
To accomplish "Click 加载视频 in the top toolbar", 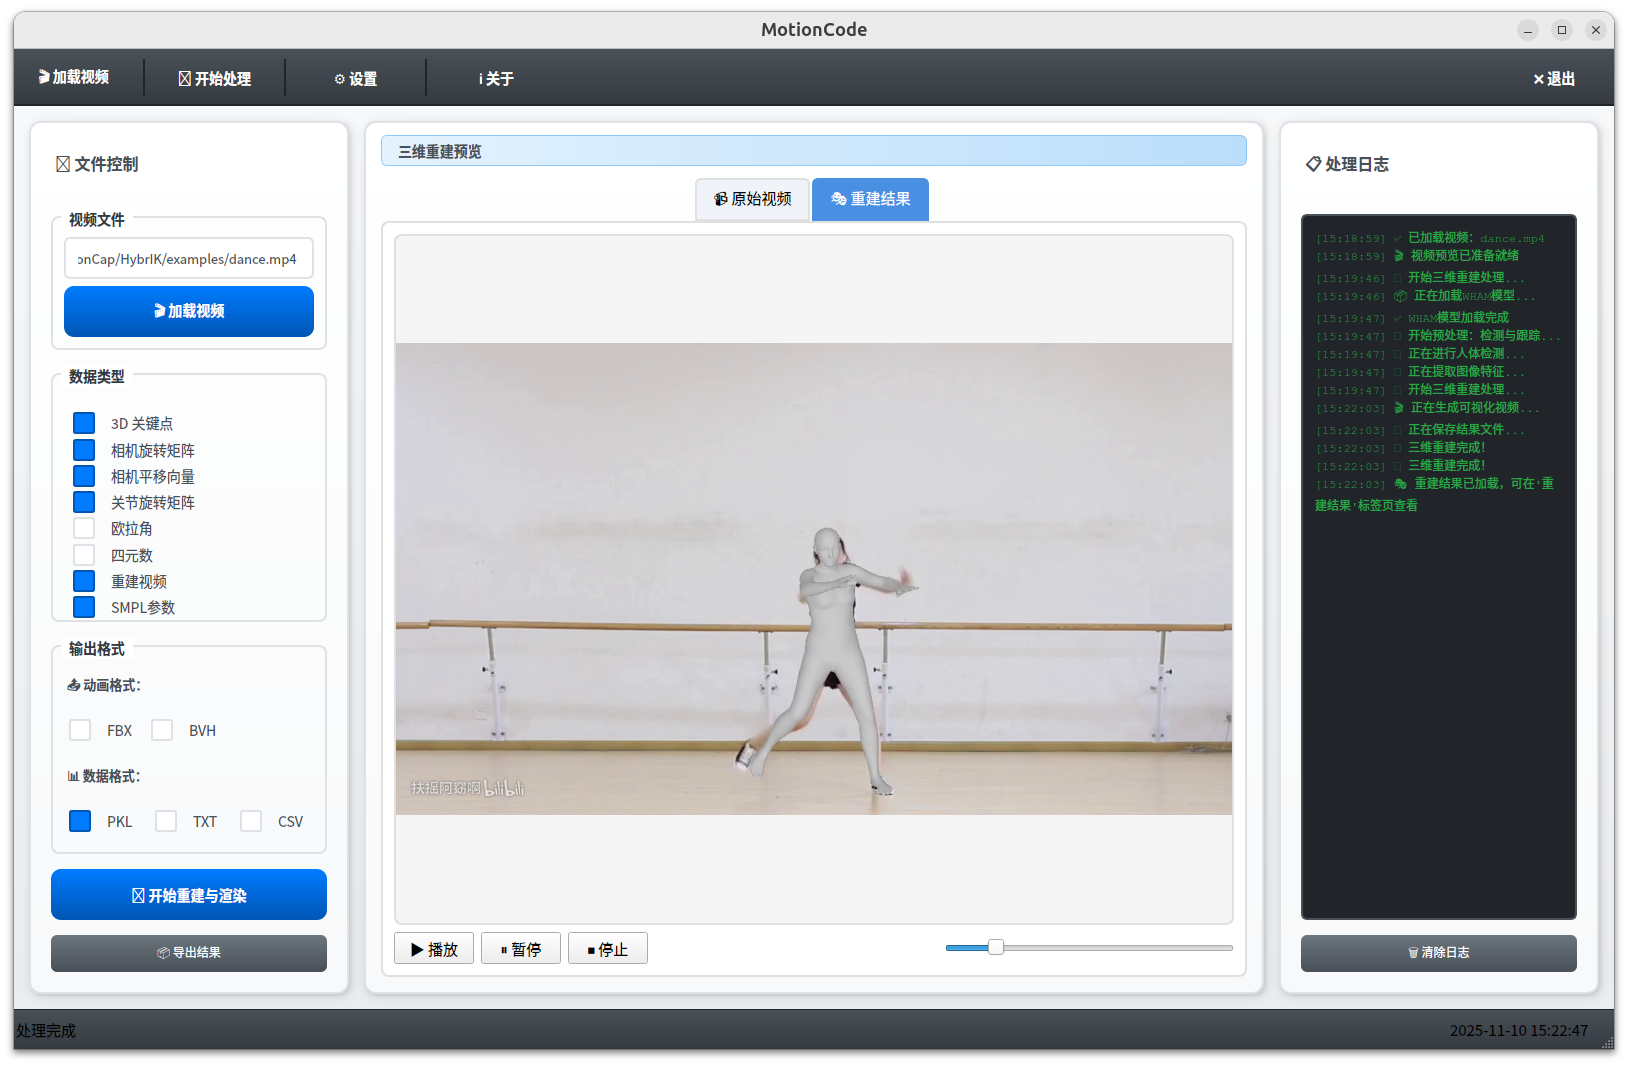I will (x=74, y=77).
